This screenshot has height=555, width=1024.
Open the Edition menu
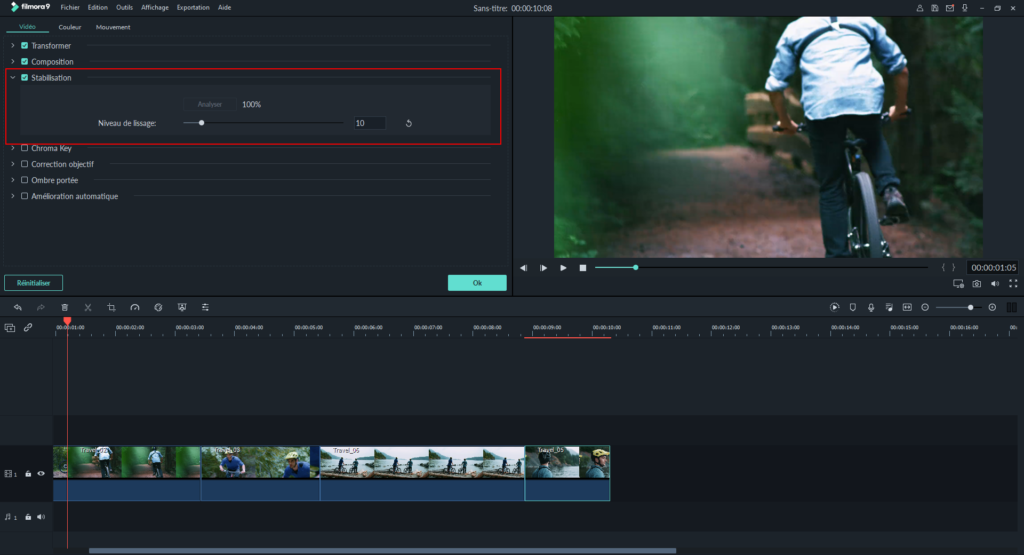[97, 8]
